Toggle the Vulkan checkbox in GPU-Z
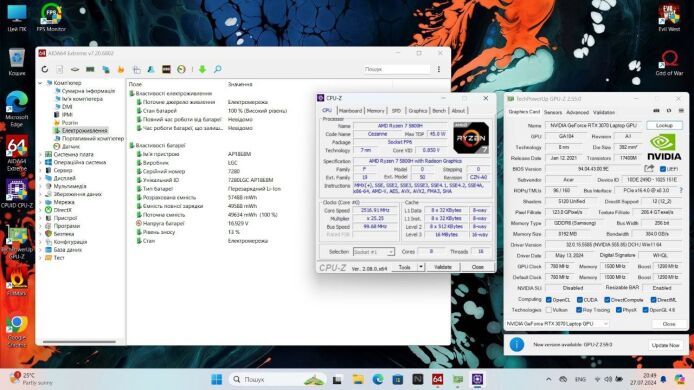 pos(549,310)
